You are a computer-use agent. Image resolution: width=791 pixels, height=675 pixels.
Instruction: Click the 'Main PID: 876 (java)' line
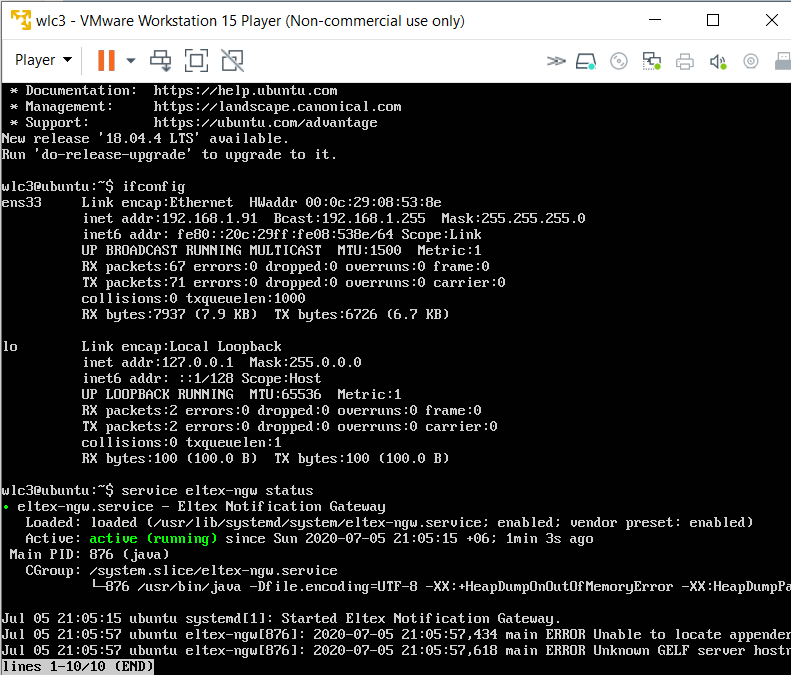[89, 555]
